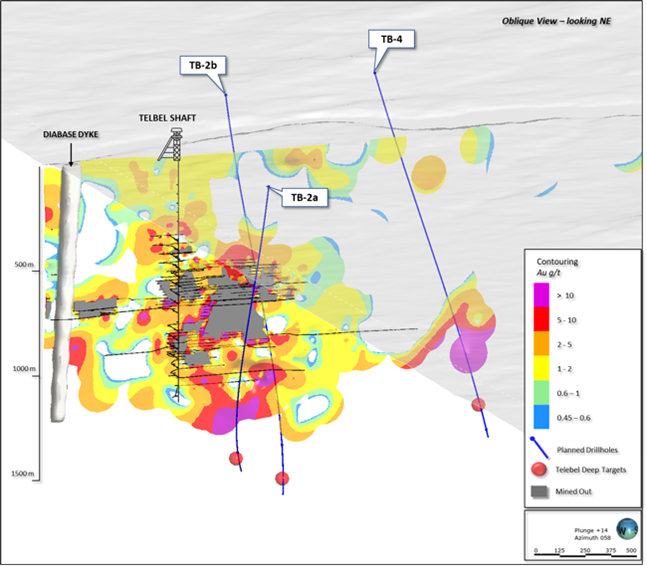647x566 pixels.
Task: Click the TB-2b drillhole label
Action: (203, 65)
